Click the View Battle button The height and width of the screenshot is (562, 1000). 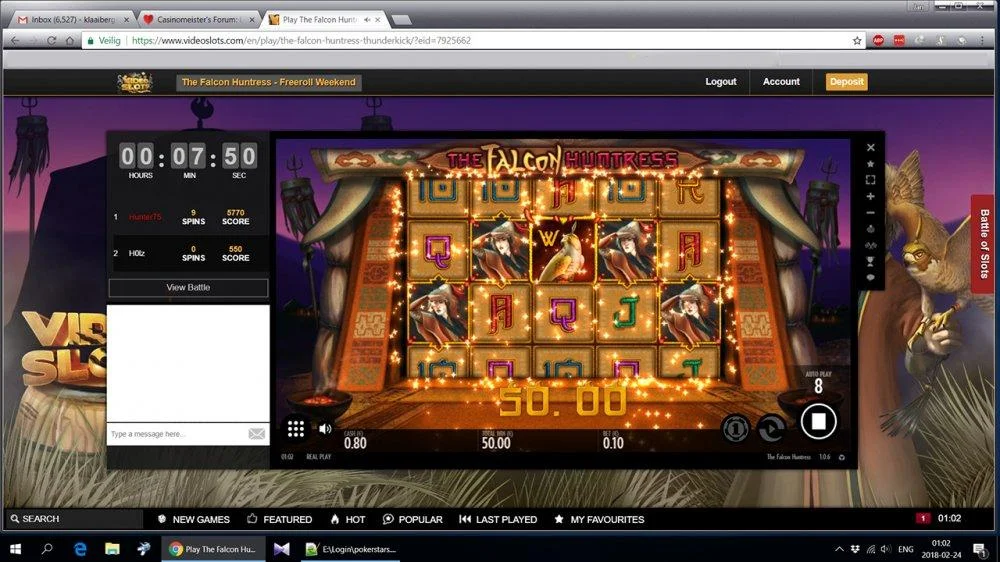click(188, 288)
